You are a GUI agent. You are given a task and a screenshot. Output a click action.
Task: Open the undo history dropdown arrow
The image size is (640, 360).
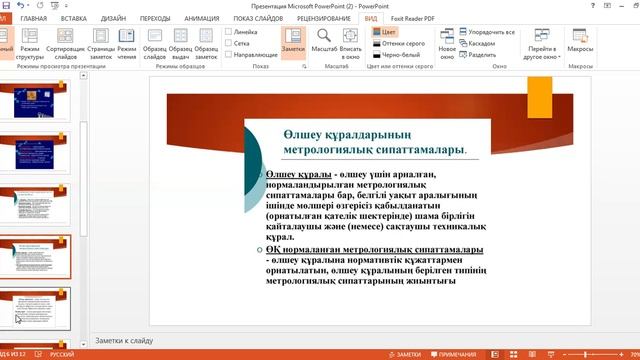click(28, 6)
